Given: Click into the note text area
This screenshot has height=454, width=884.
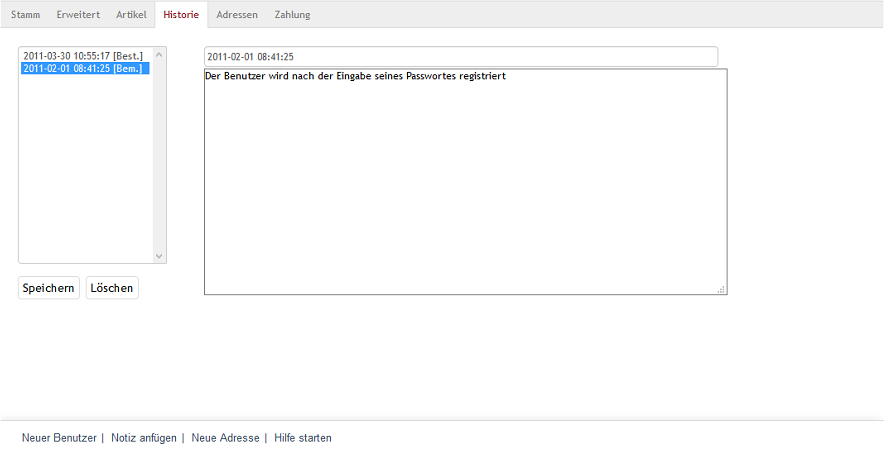Looking at the screenshot, I should [466, 182].
